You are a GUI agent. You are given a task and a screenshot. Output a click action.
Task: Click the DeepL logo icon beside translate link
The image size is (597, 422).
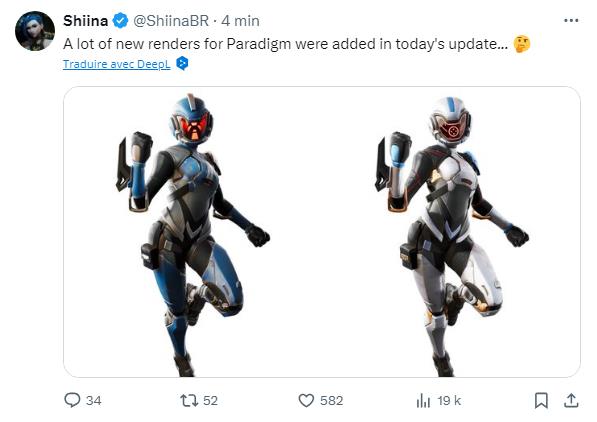tap(182, 63)
